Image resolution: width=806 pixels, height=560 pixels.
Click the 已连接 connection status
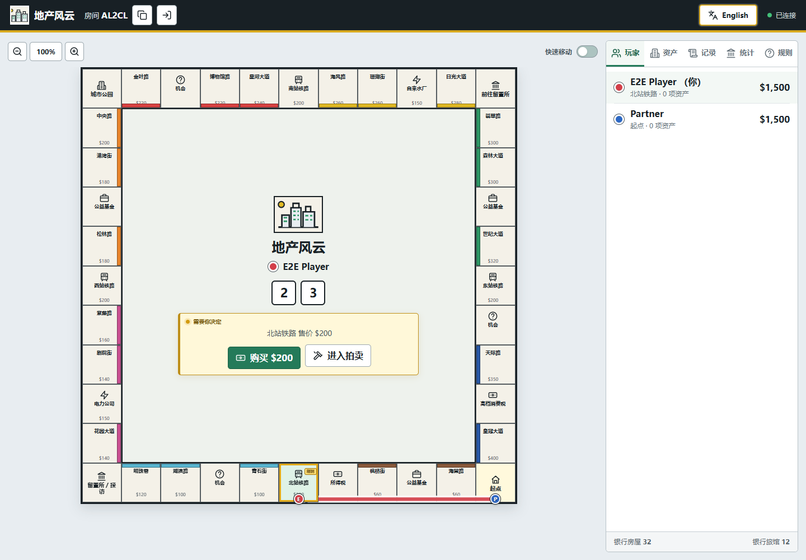point(782,15)
